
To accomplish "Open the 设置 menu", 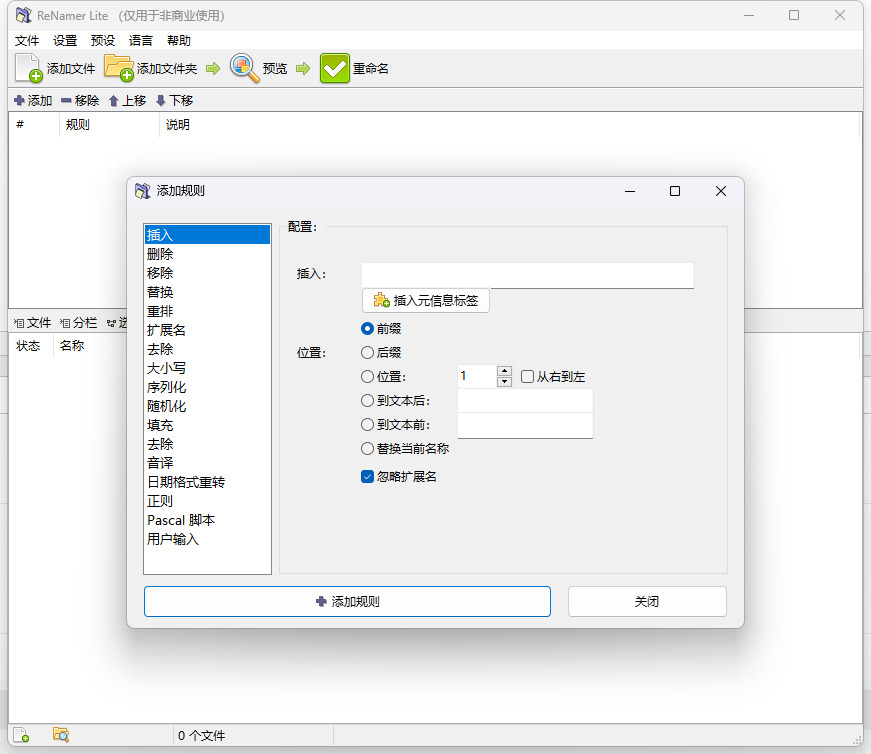I will tap(64, 41).
